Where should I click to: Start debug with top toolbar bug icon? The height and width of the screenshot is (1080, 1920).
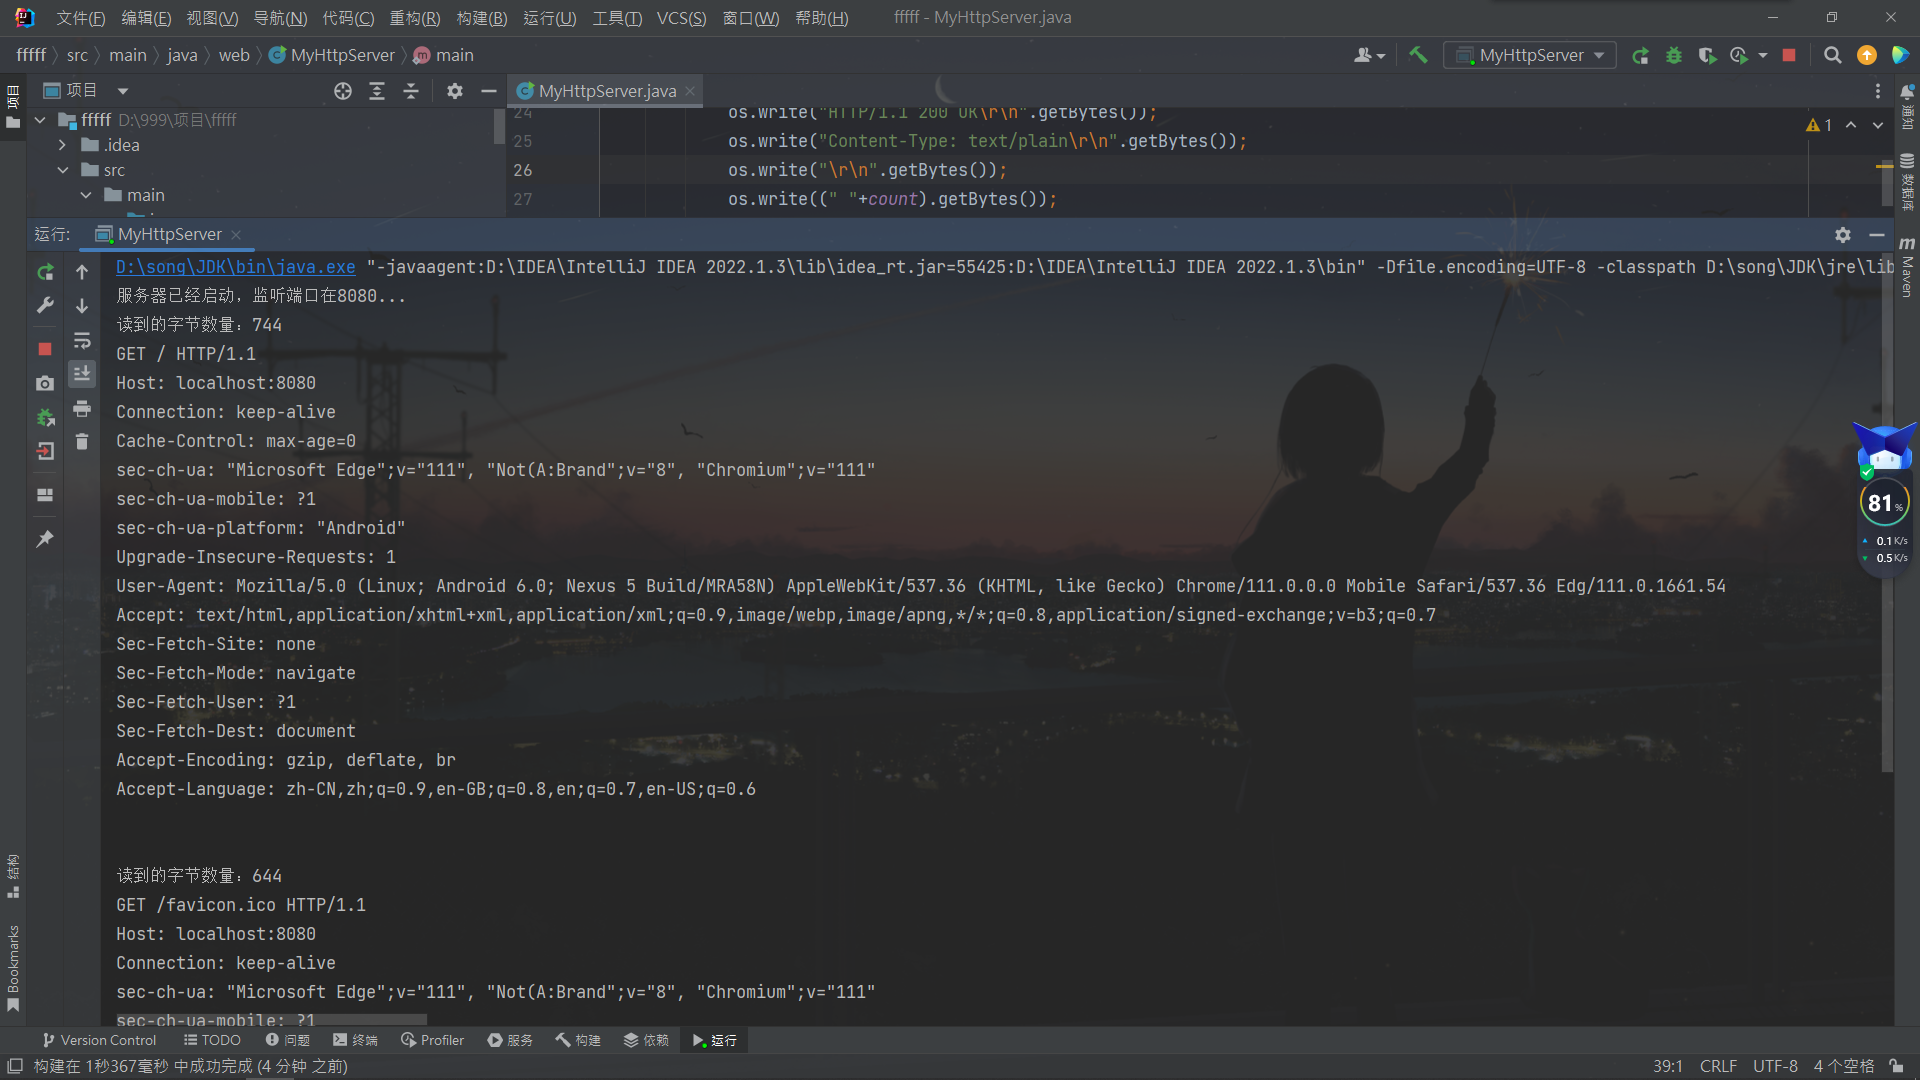[1674, 55]
